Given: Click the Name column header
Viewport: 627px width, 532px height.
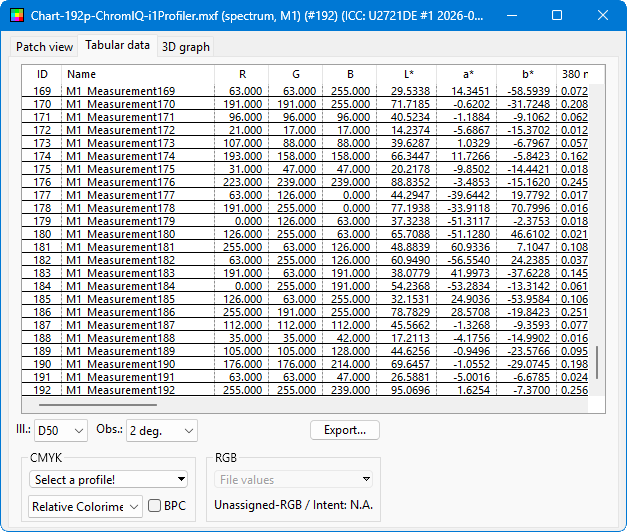Looking at the screenshot, I should point(138,74).
